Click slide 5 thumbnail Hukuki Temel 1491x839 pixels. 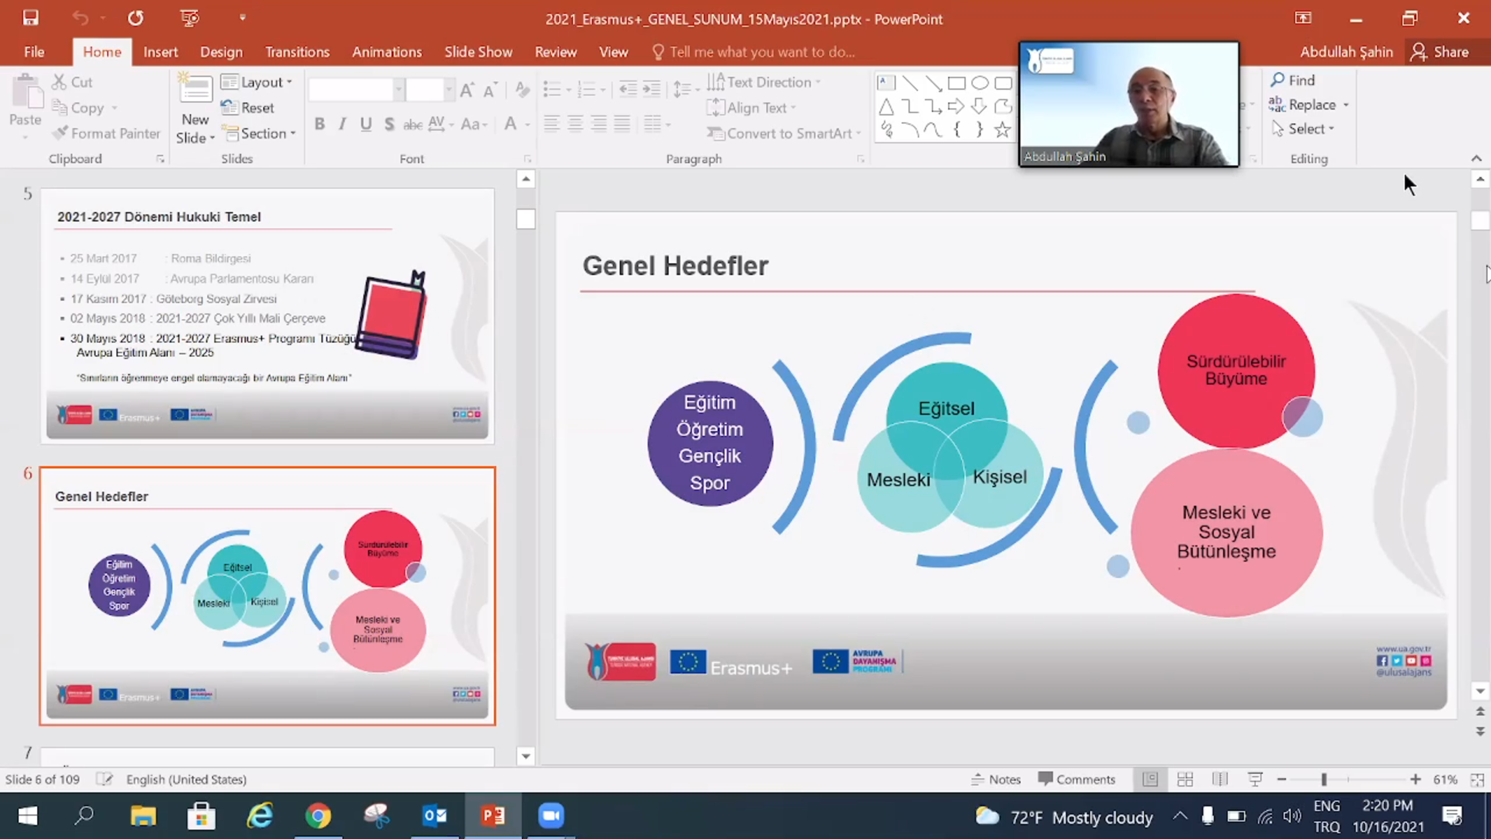267,314
